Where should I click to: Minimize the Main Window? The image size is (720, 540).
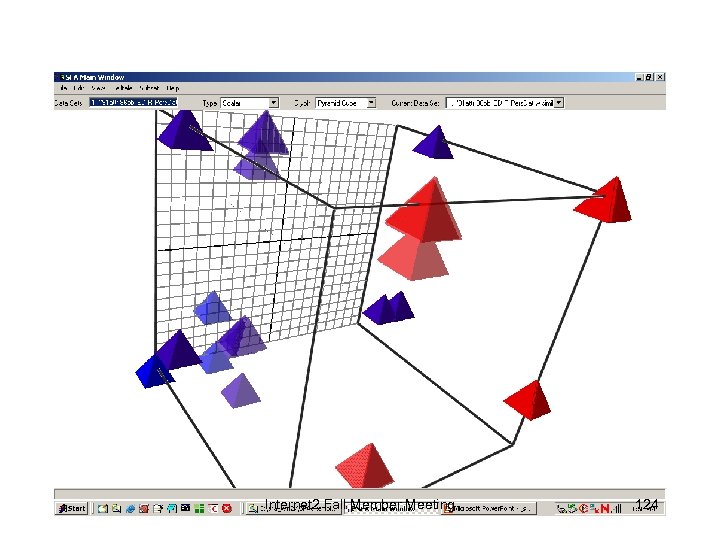point(639,77)
